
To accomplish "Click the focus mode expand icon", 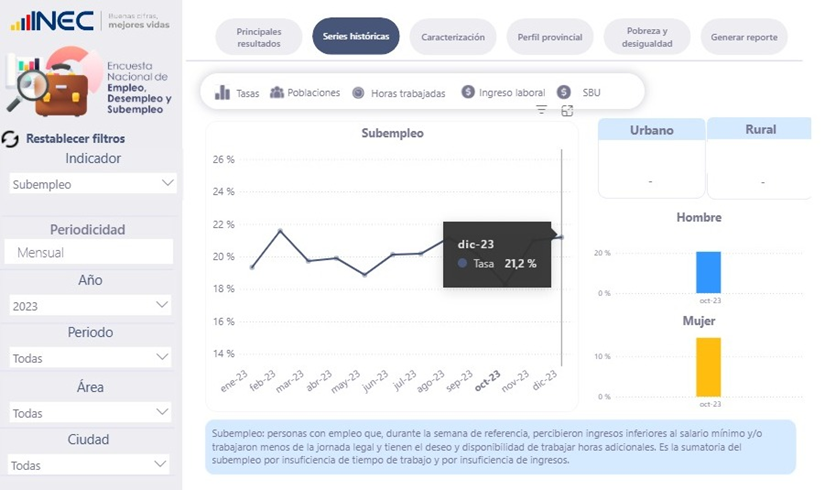I will tap(567, 110).
